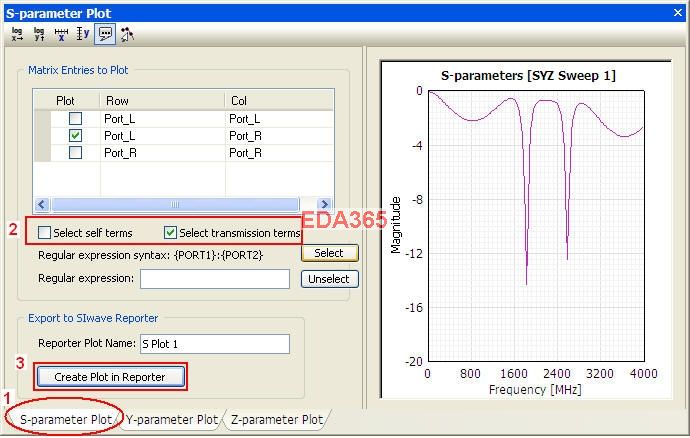Check the Port_R to Port_R plot checkbox
The image size is (690, 438).
point(75,153)
